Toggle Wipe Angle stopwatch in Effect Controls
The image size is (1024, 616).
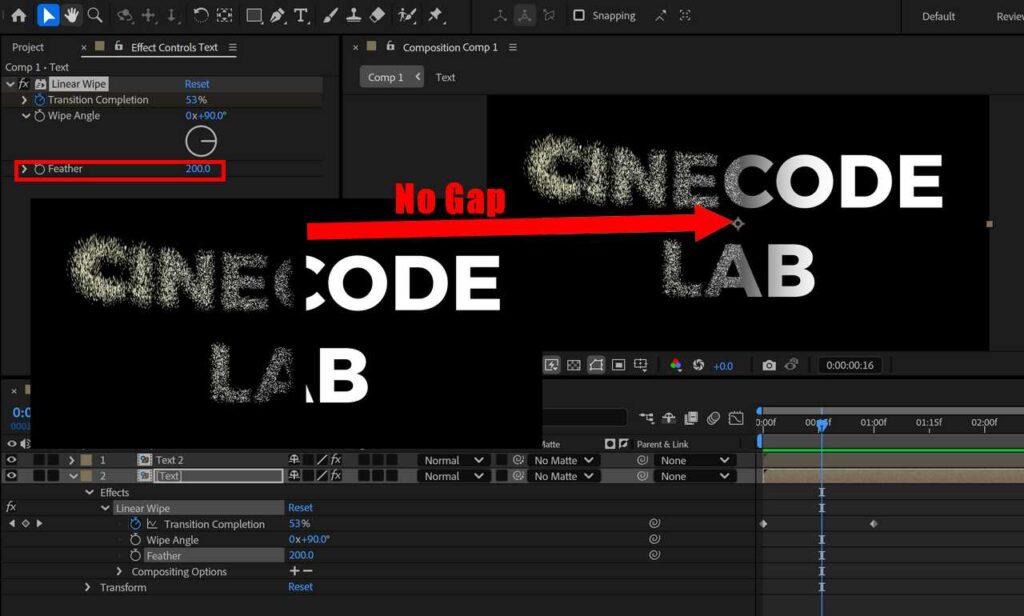(39, 116)
